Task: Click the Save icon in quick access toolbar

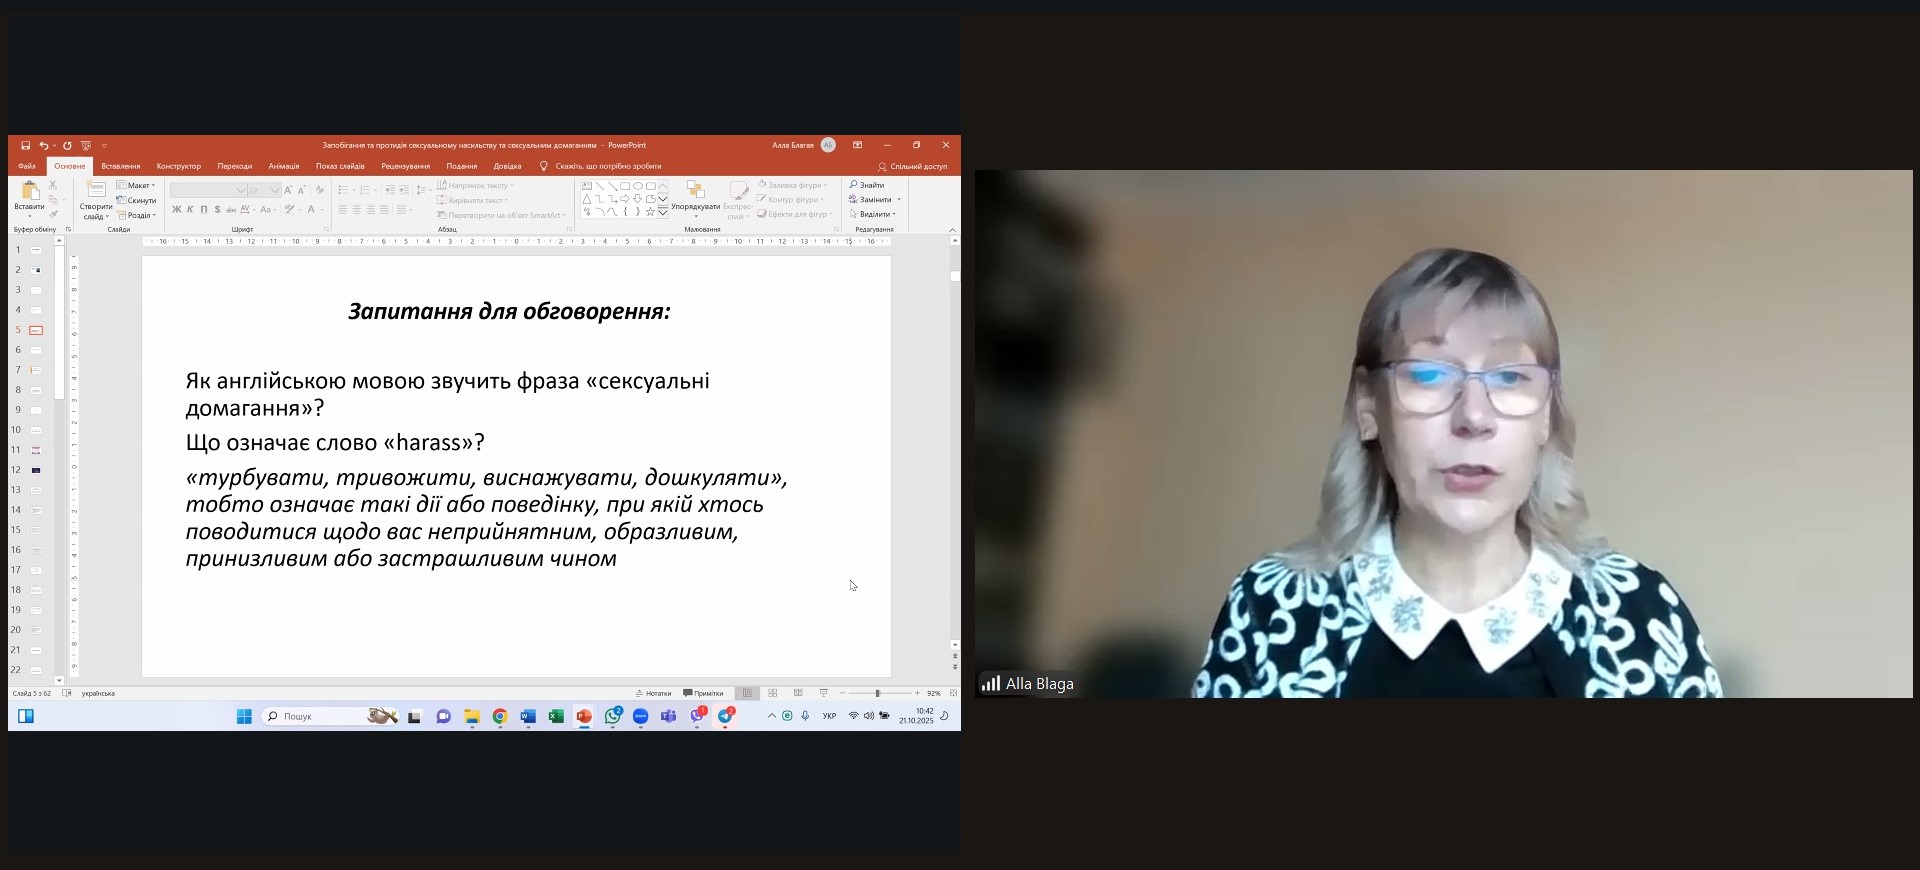Action: [26, 146]
